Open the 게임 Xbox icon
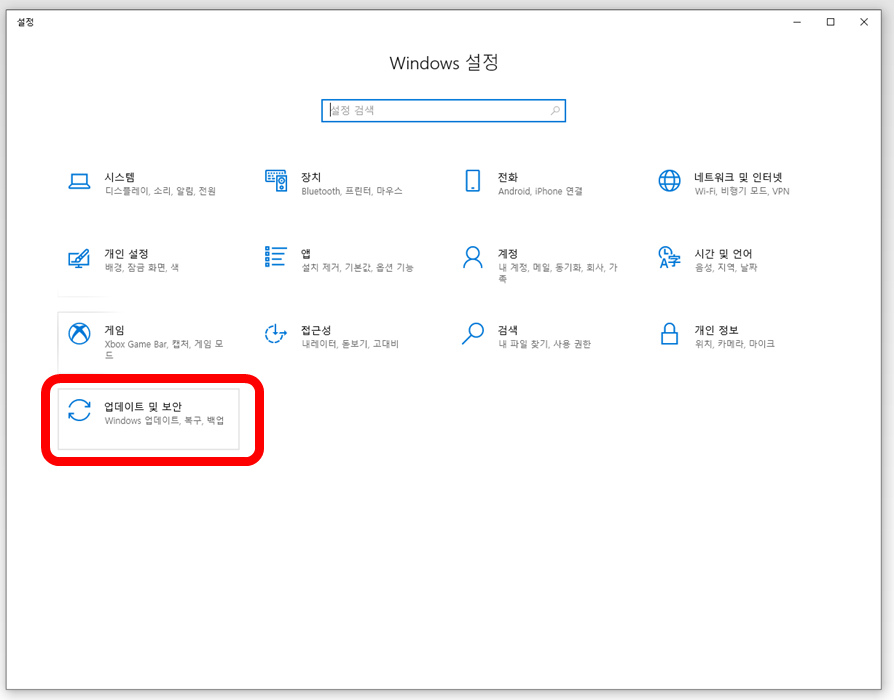 [79, 333]
